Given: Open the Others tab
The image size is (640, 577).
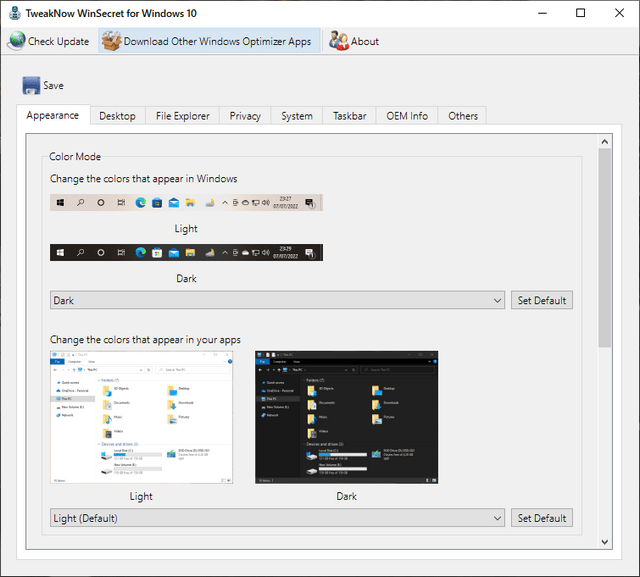Looking at the screenshot, I should 463,116.
